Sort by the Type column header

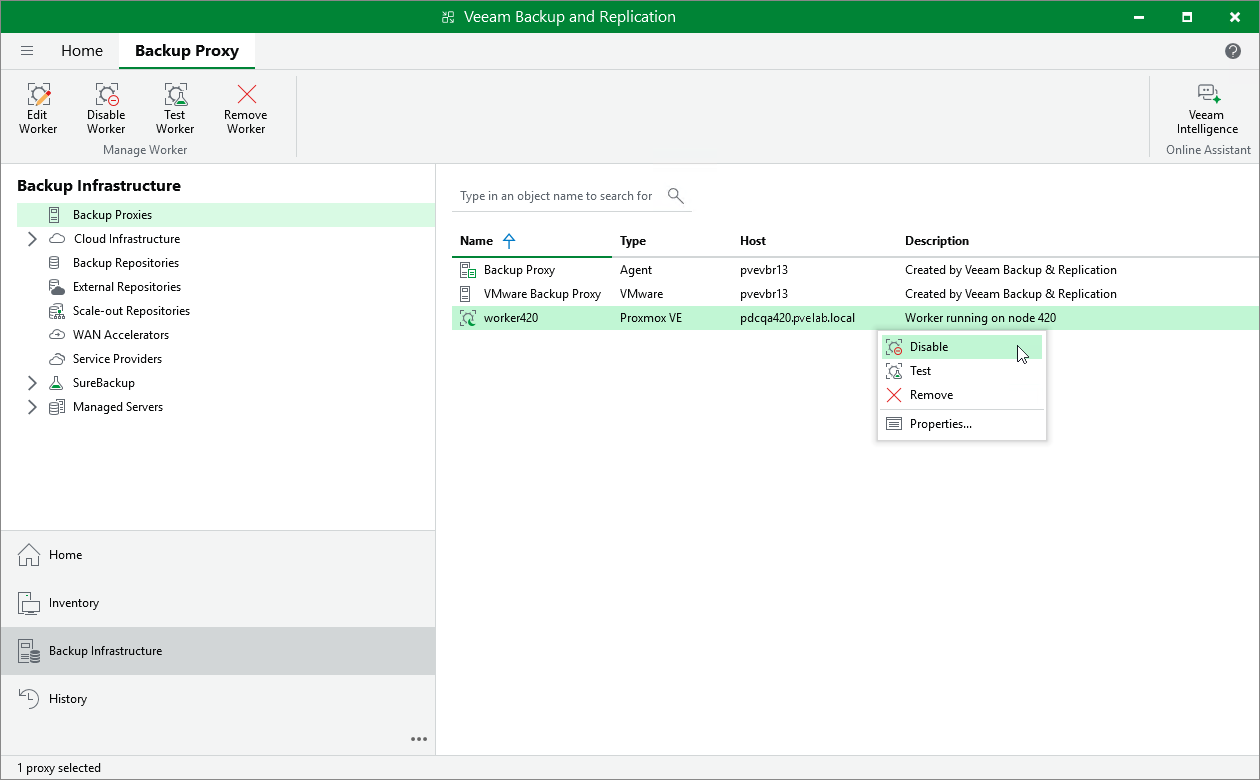(x=633, y=241)
